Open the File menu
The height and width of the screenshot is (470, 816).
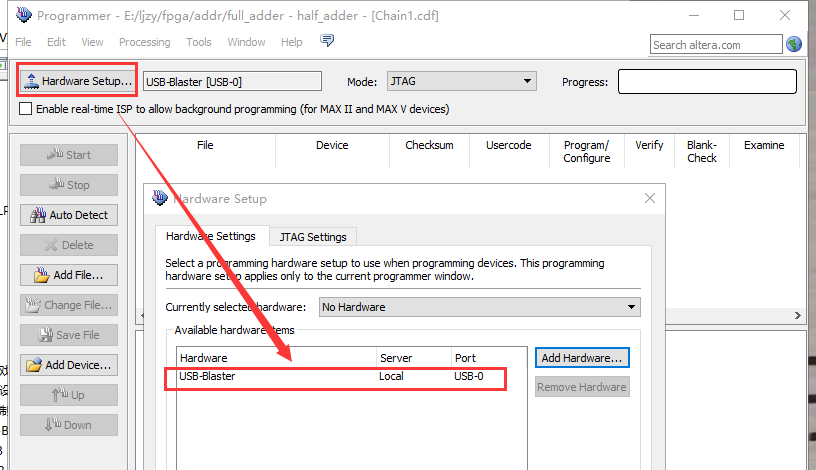coord(23,42)
